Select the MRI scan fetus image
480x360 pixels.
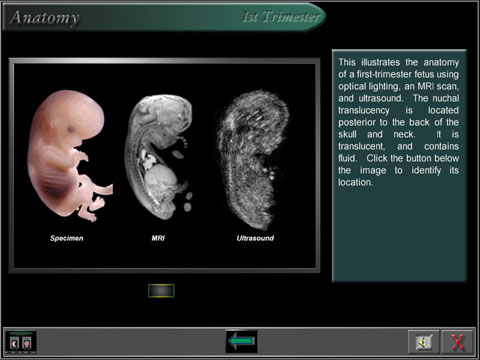(x=159, y=157)
